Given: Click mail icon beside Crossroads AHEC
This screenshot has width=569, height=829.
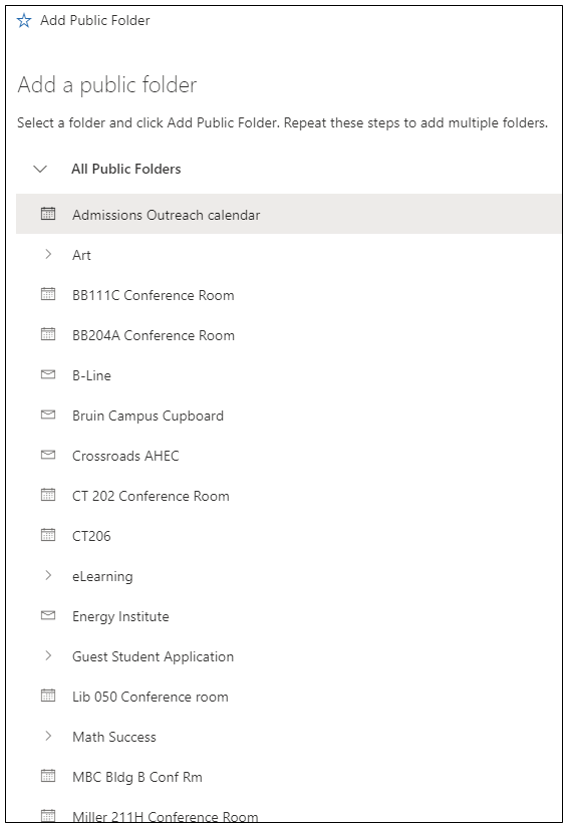Looking at the screenshot, I should 48,455.
